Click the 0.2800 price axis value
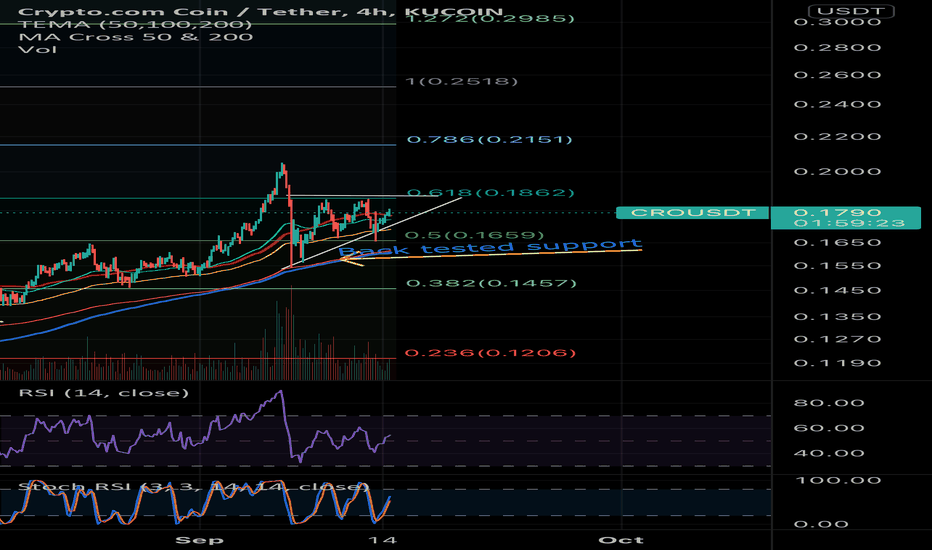This screenshot has width=932, height=550. [837, 48]
